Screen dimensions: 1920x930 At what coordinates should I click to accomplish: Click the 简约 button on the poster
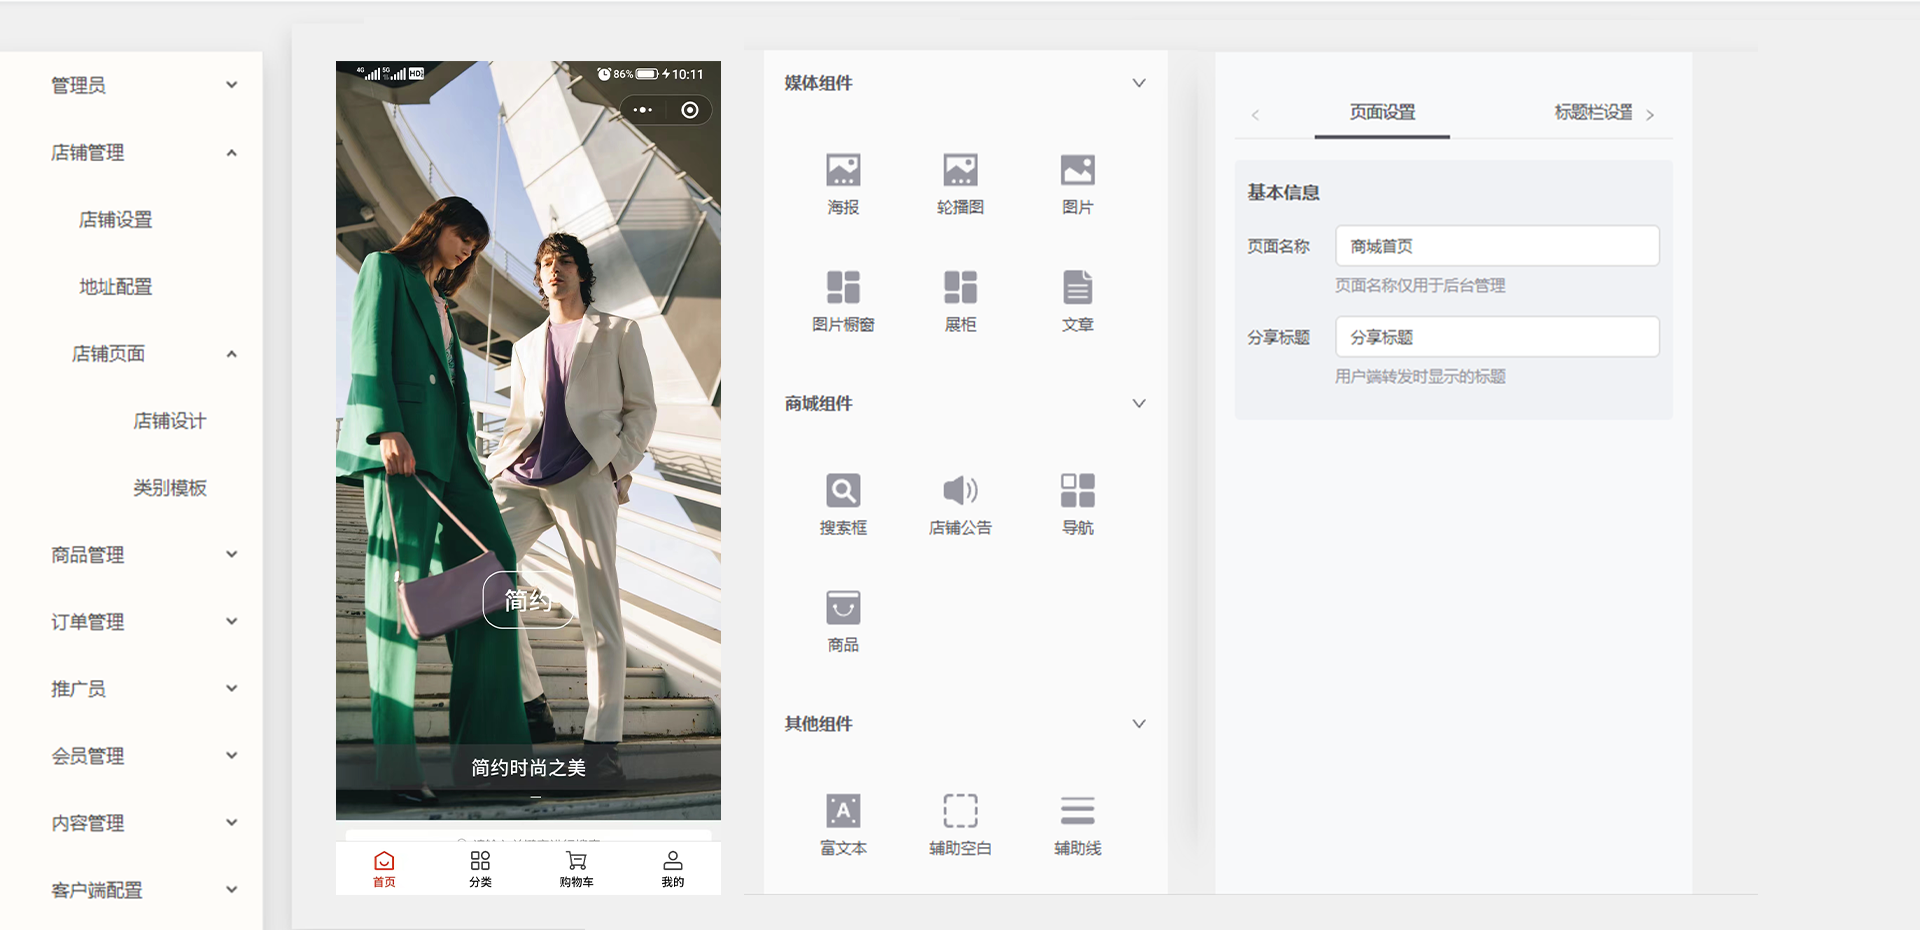click(x=528, y=600)
